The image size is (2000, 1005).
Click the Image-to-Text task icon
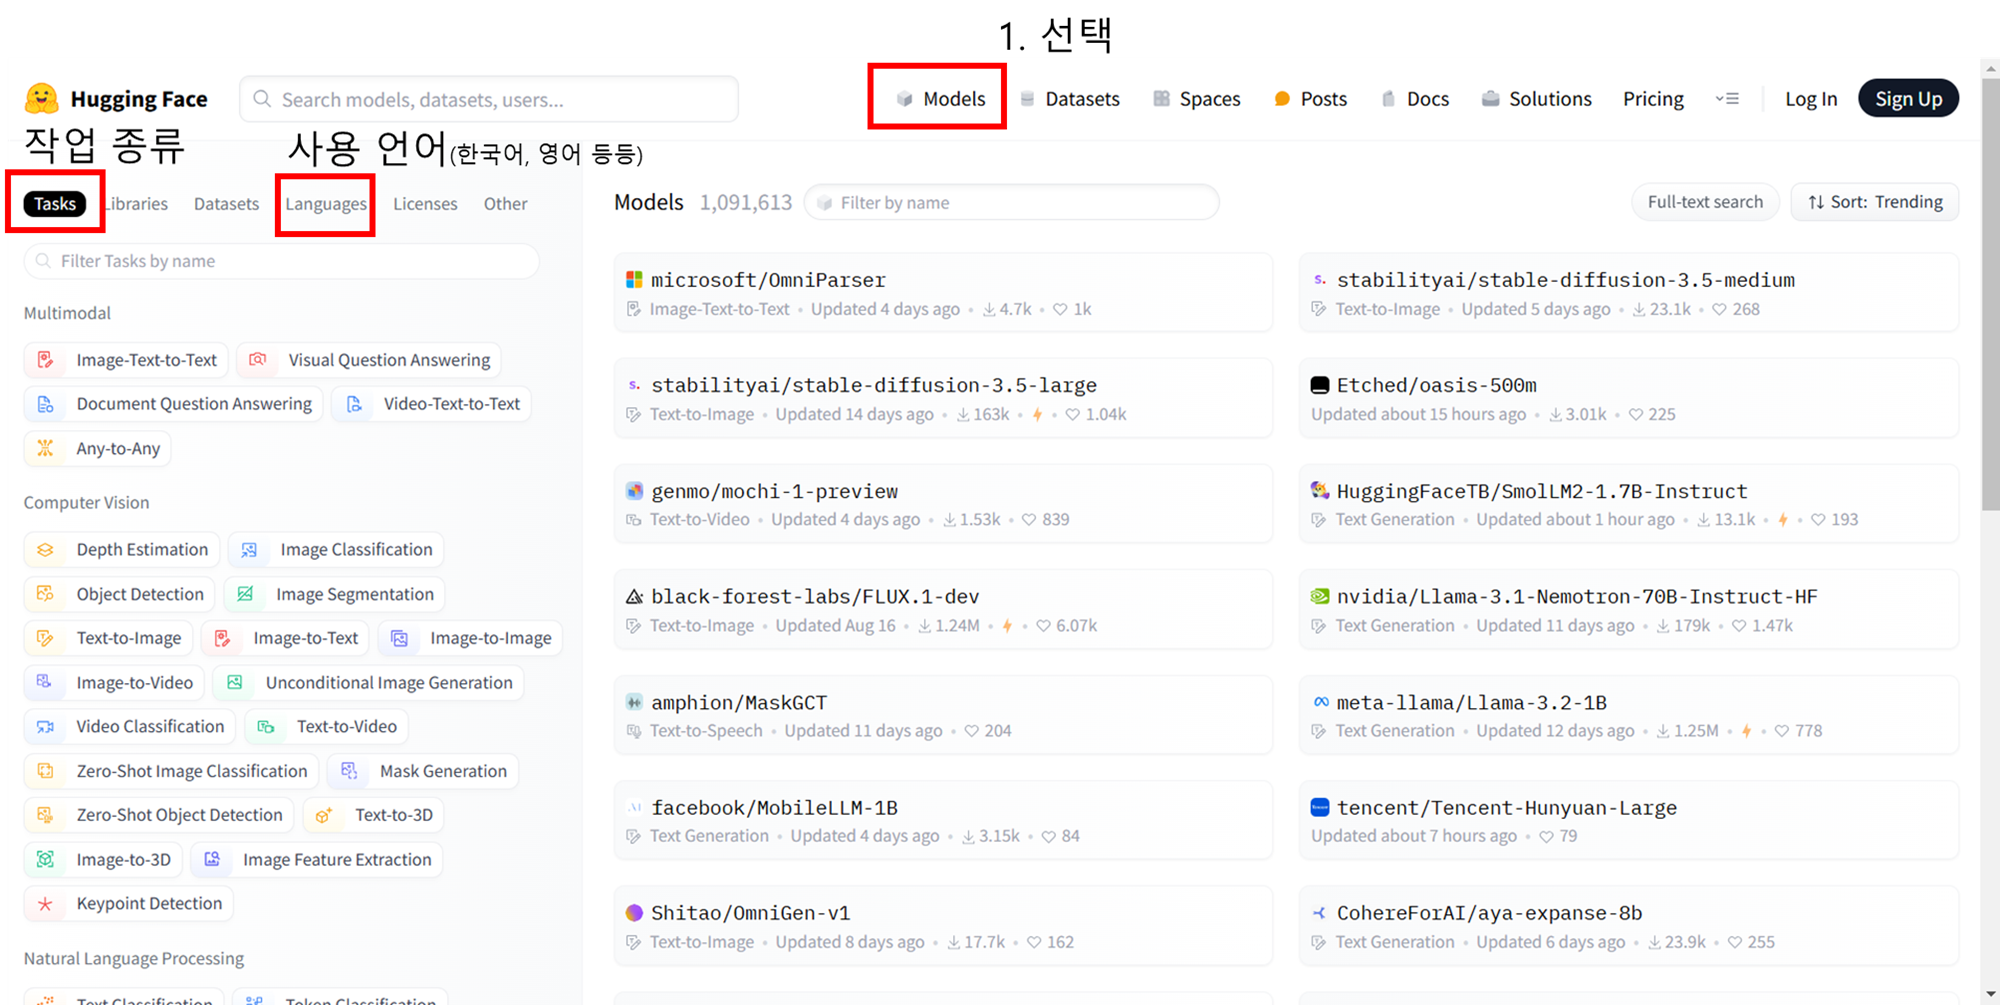(x=223, y=638)
